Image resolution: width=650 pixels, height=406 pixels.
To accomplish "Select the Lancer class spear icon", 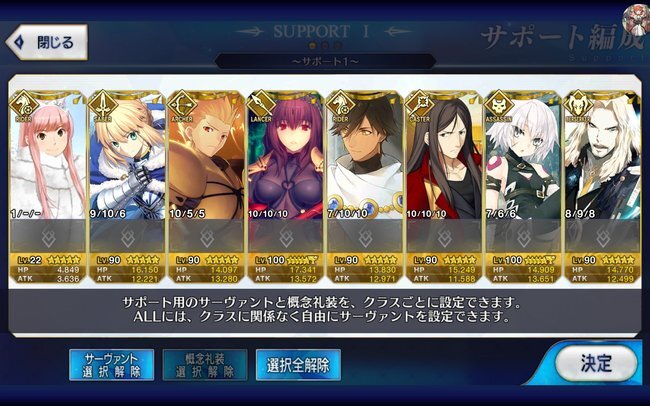I will pyautogui.click(x=261, y=105).
